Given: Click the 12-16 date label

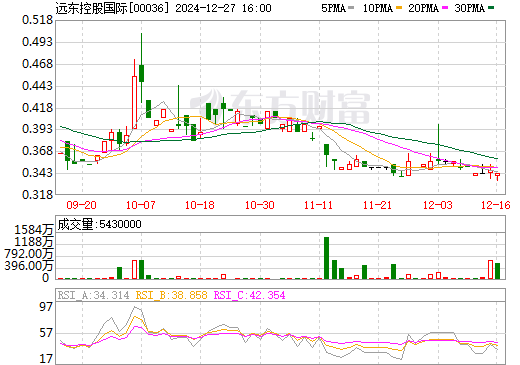Looking at the screenshot, I should [496, 205].
